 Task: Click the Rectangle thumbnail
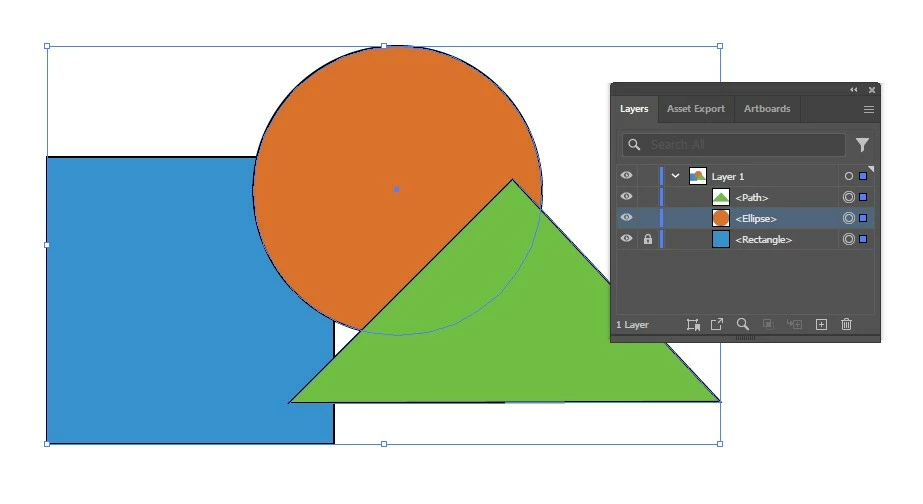click(721, 239)
